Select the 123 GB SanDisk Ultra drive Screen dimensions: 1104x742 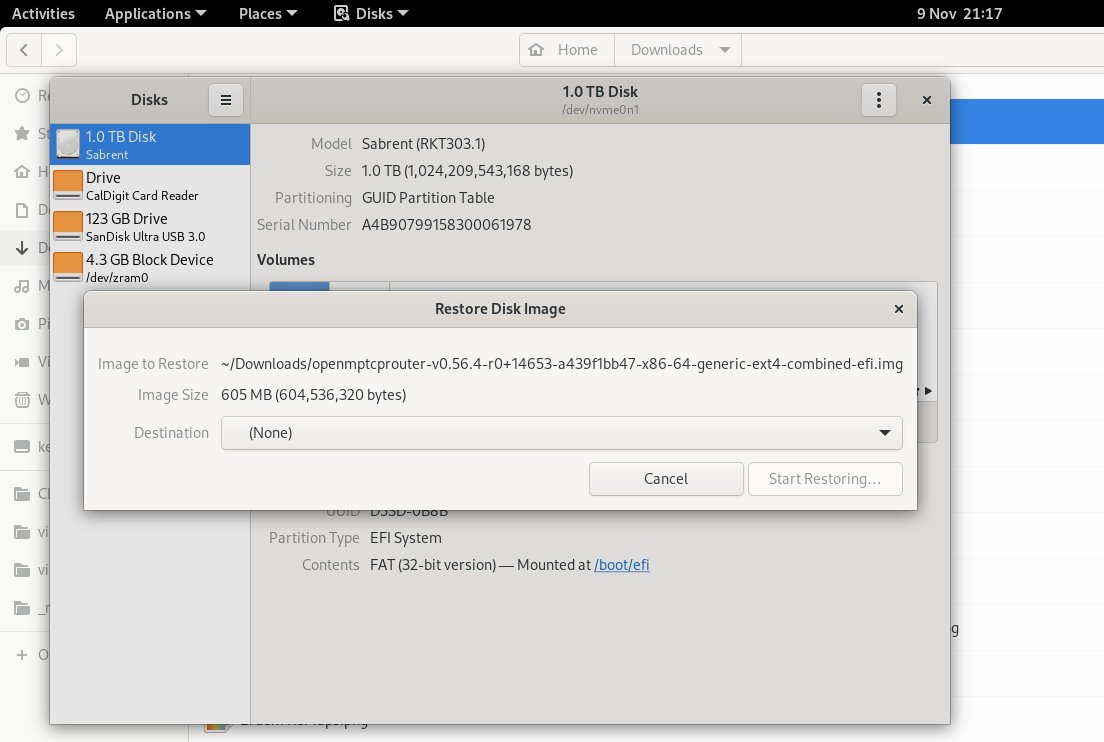click(x=150, y=227)
